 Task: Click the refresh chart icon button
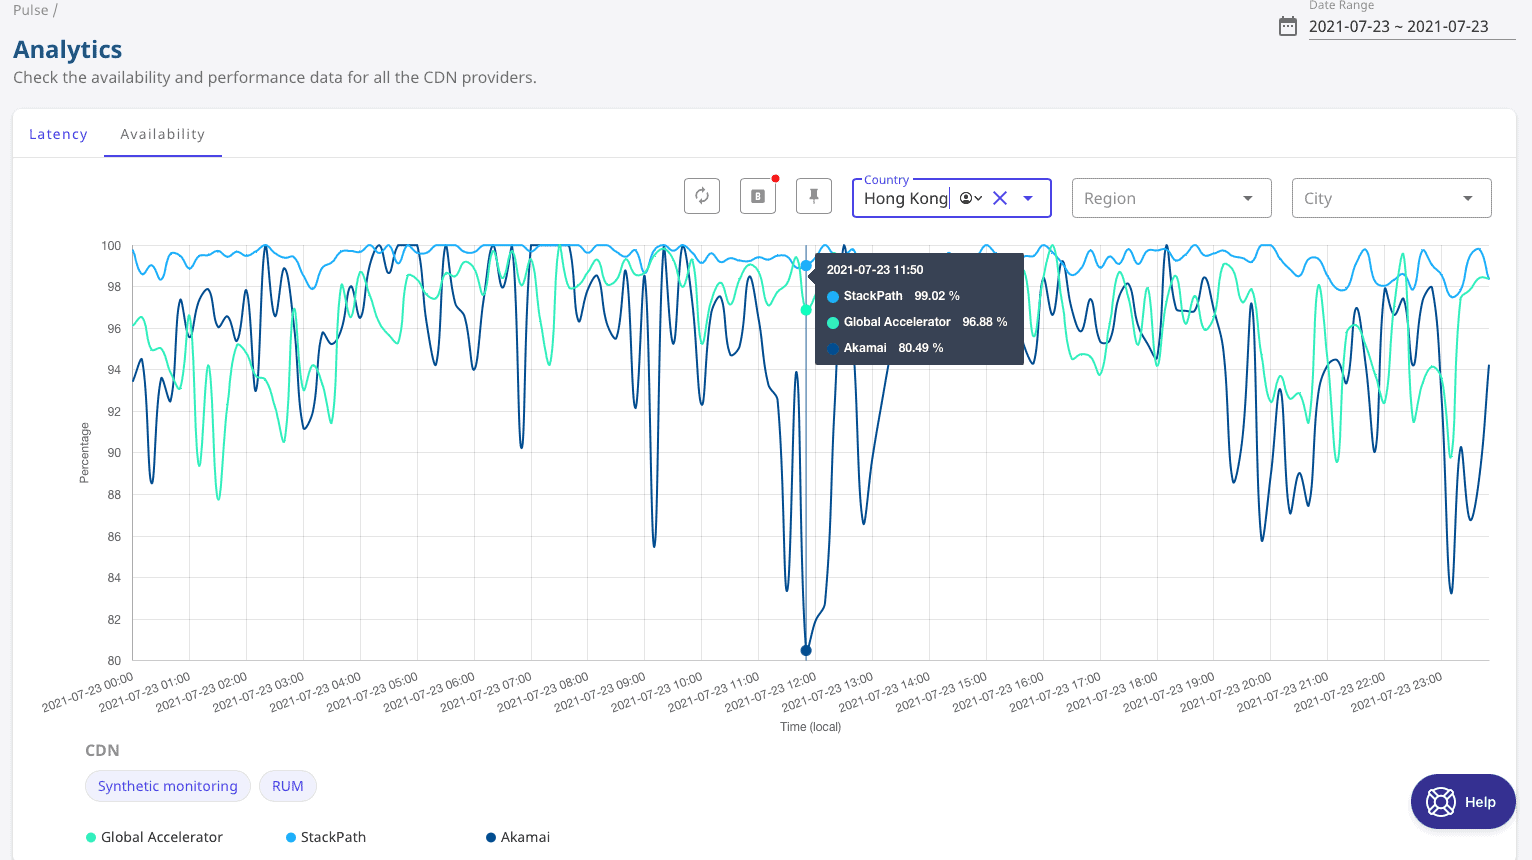(702, 196)
